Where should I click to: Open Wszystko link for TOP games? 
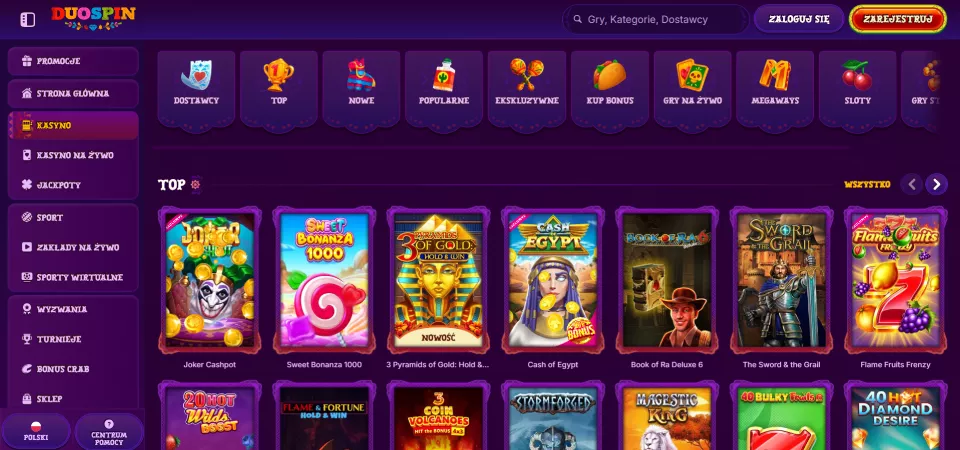pos(867,184)
